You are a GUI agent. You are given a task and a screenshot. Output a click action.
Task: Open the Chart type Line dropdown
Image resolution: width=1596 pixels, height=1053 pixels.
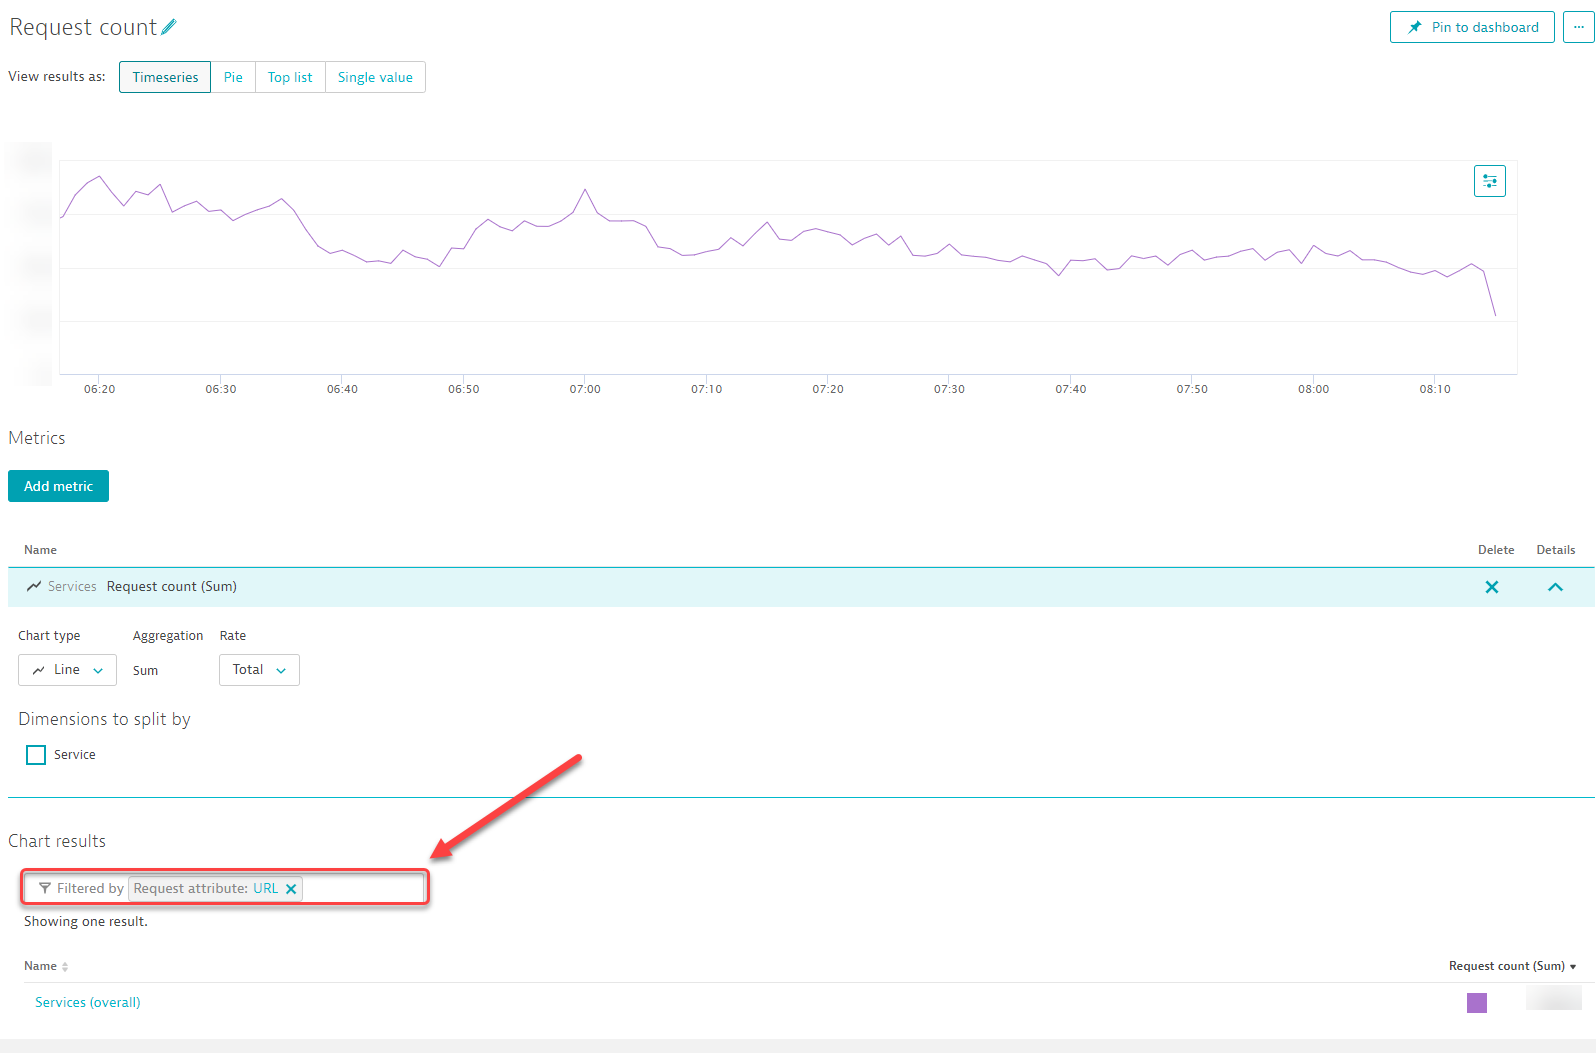tap(67, 670)
